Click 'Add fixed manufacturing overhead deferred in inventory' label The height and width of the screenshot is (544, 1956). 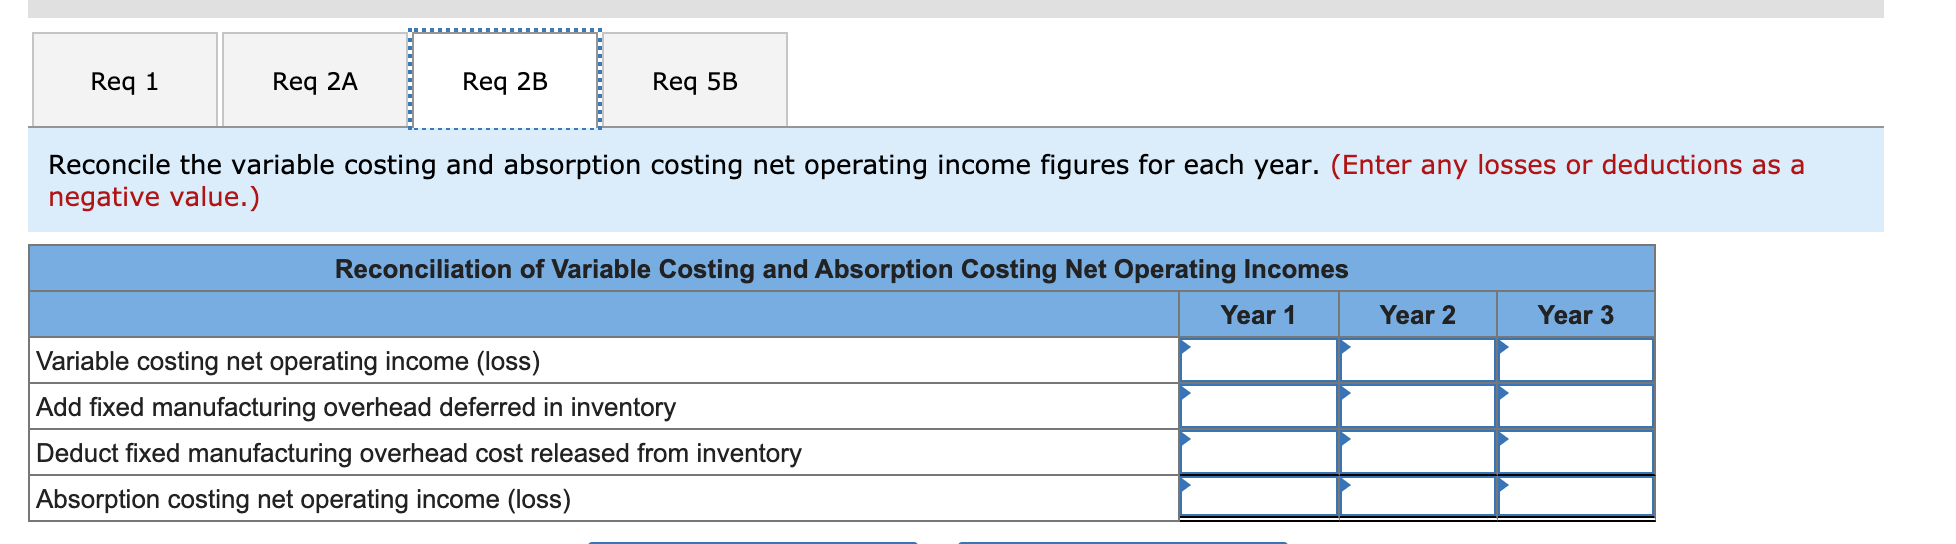coord(356,407)
